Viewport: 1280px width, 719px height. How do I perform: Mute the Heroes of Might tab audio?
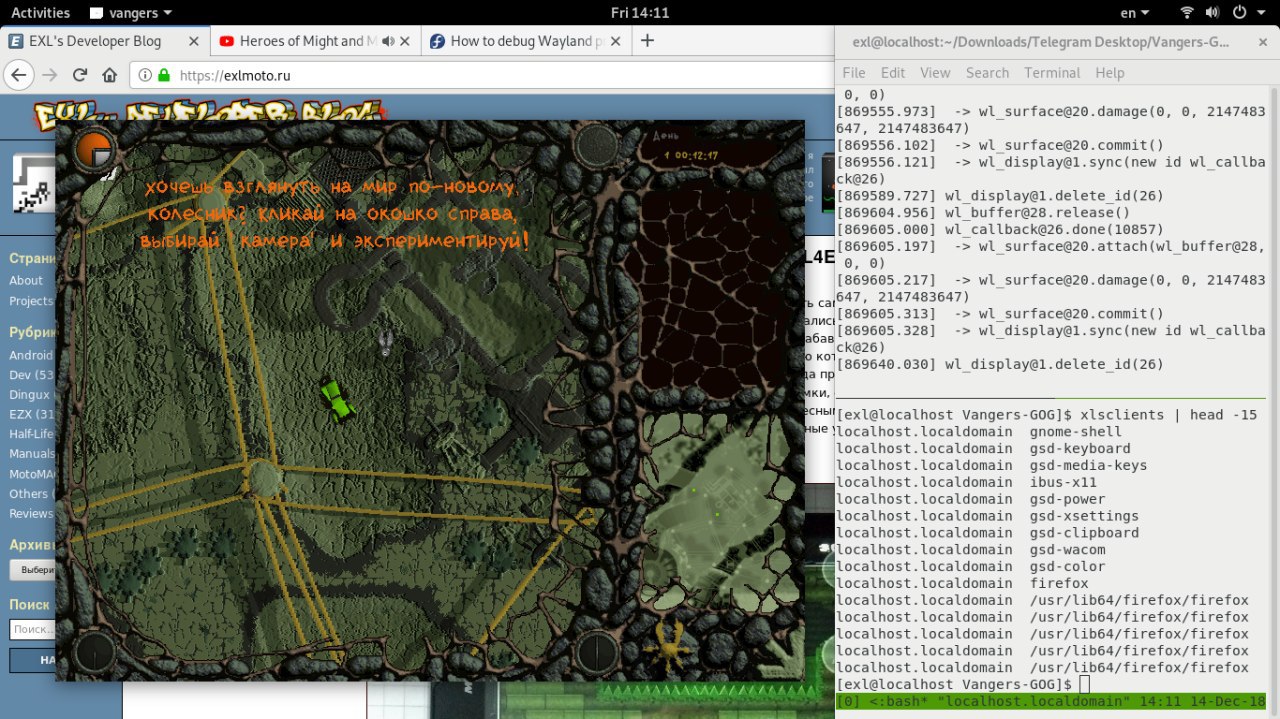(x=389, y=41)
